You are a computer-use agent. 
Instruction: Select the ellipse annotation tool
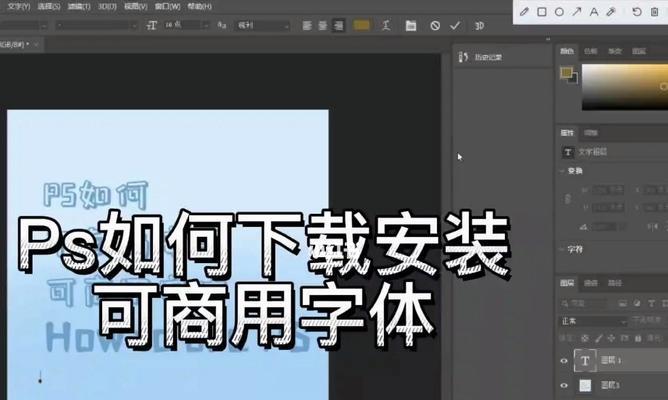[x=559, y=12]
